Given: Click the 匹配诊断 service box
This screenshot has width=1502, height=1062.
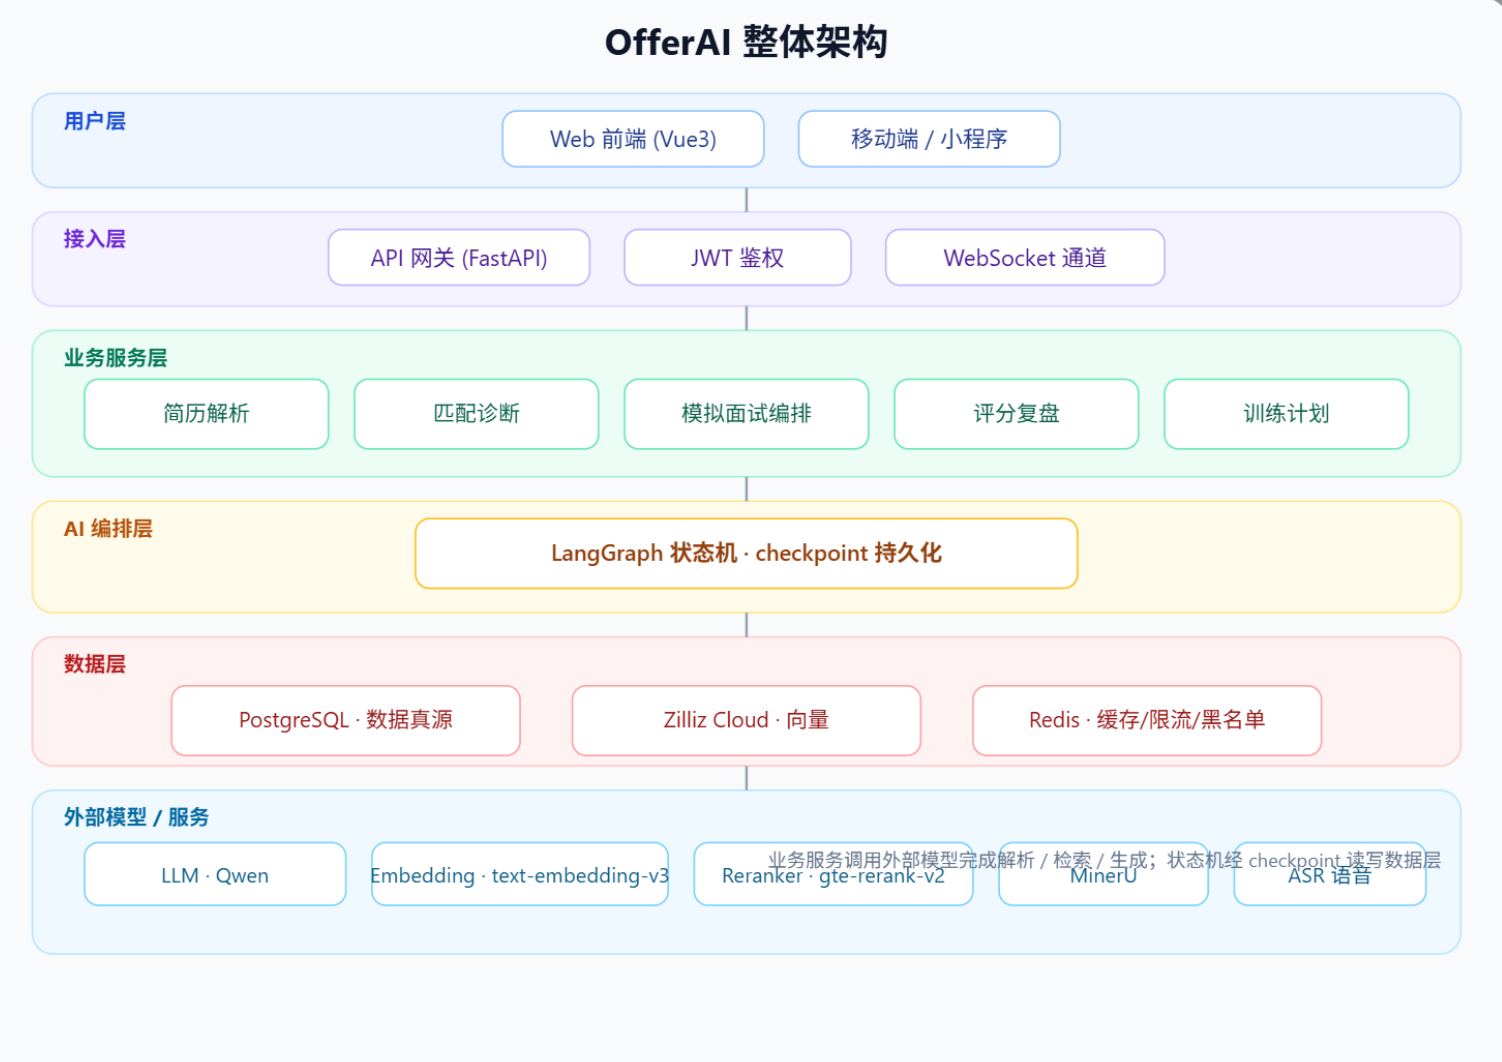Looking at the screenshot, I should tap(477, 414).
